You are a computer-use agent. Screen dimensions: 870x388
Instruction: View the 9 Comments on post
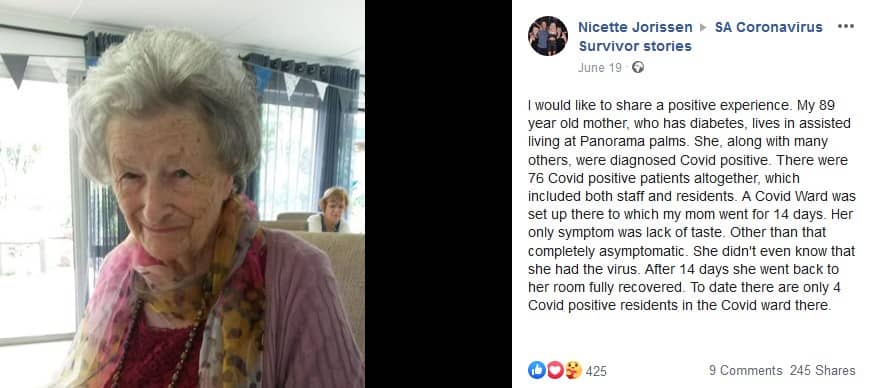tap(745, 370)
